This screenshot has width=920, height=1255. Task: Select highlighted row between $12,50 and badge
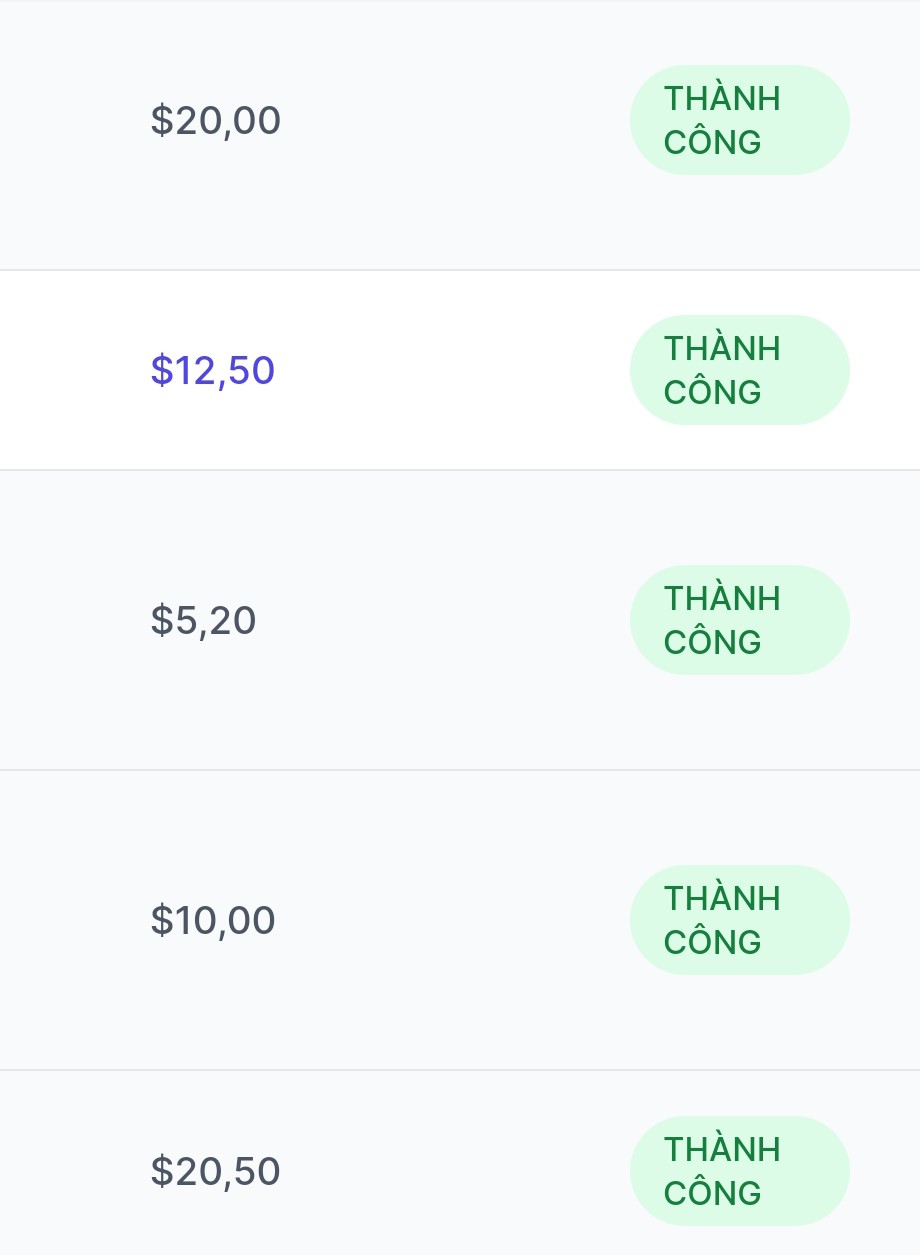[x=450, y=371]
